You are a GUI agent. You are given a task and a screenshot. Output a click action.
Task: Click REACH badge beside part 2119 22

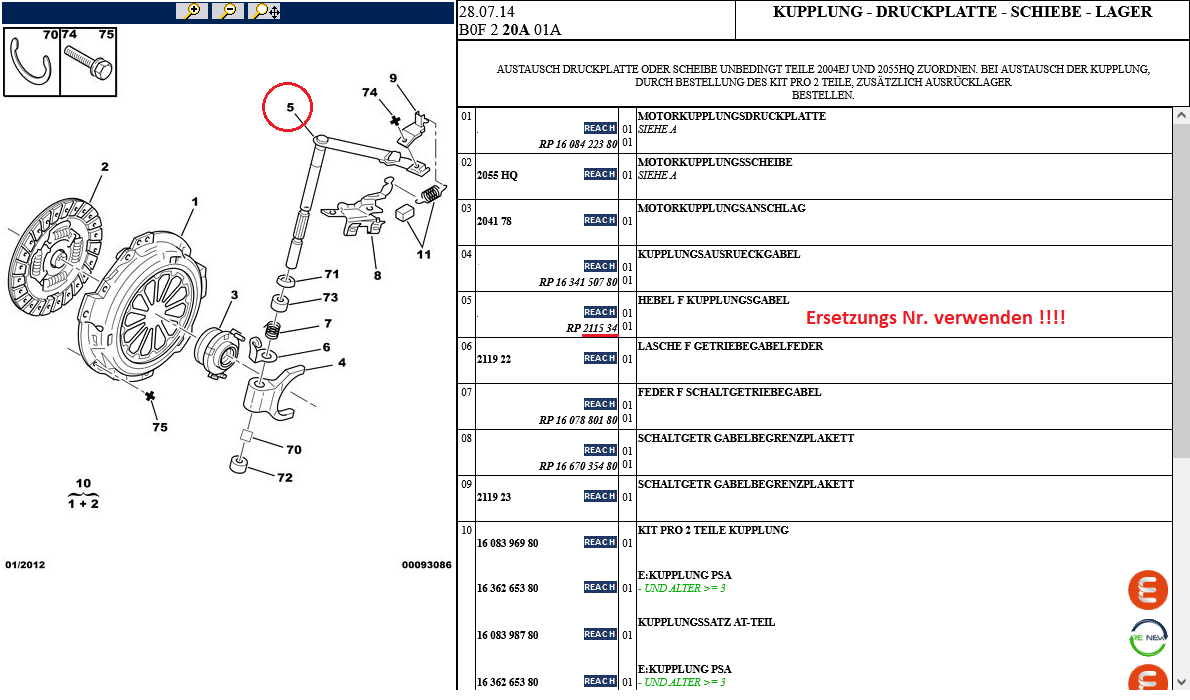(600, 358)
